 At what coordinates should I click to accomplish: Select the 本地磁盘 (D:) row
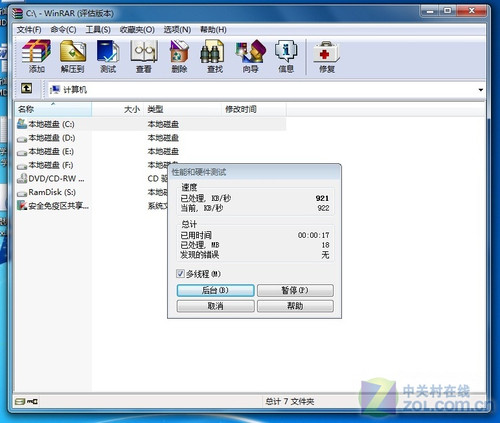point(151,138)
